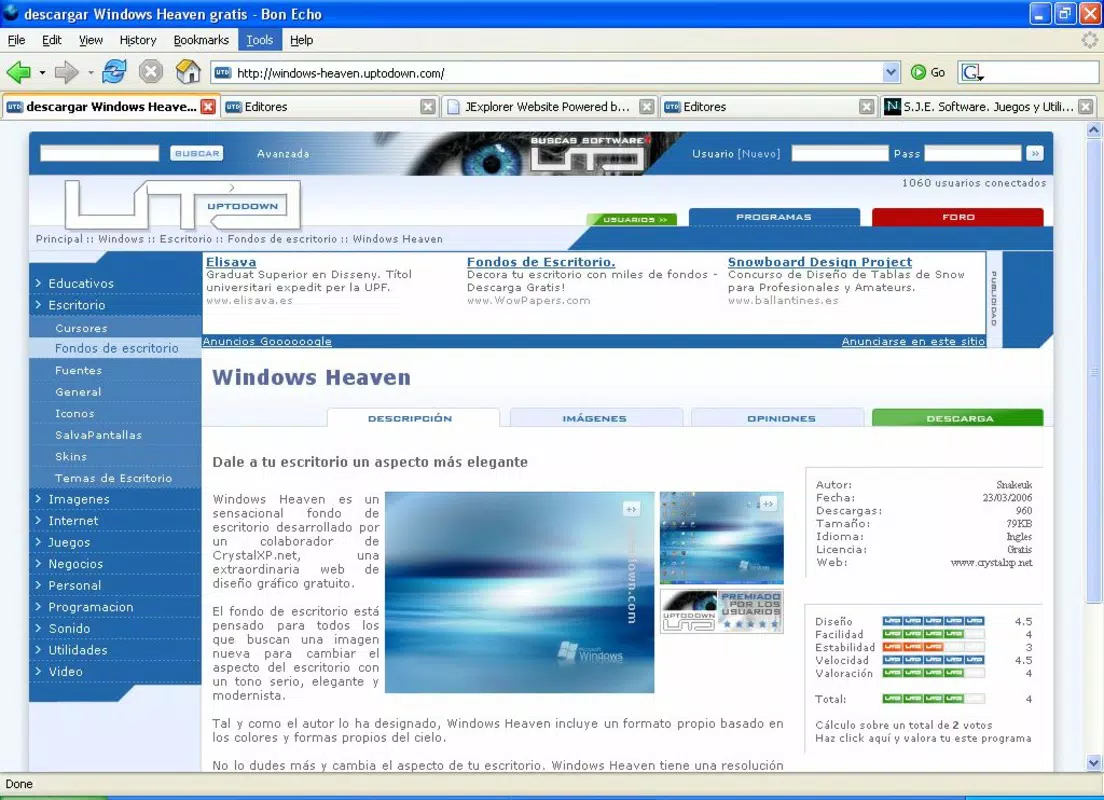Open the Bookmarks menu
1104x800 pixels.
201,40
